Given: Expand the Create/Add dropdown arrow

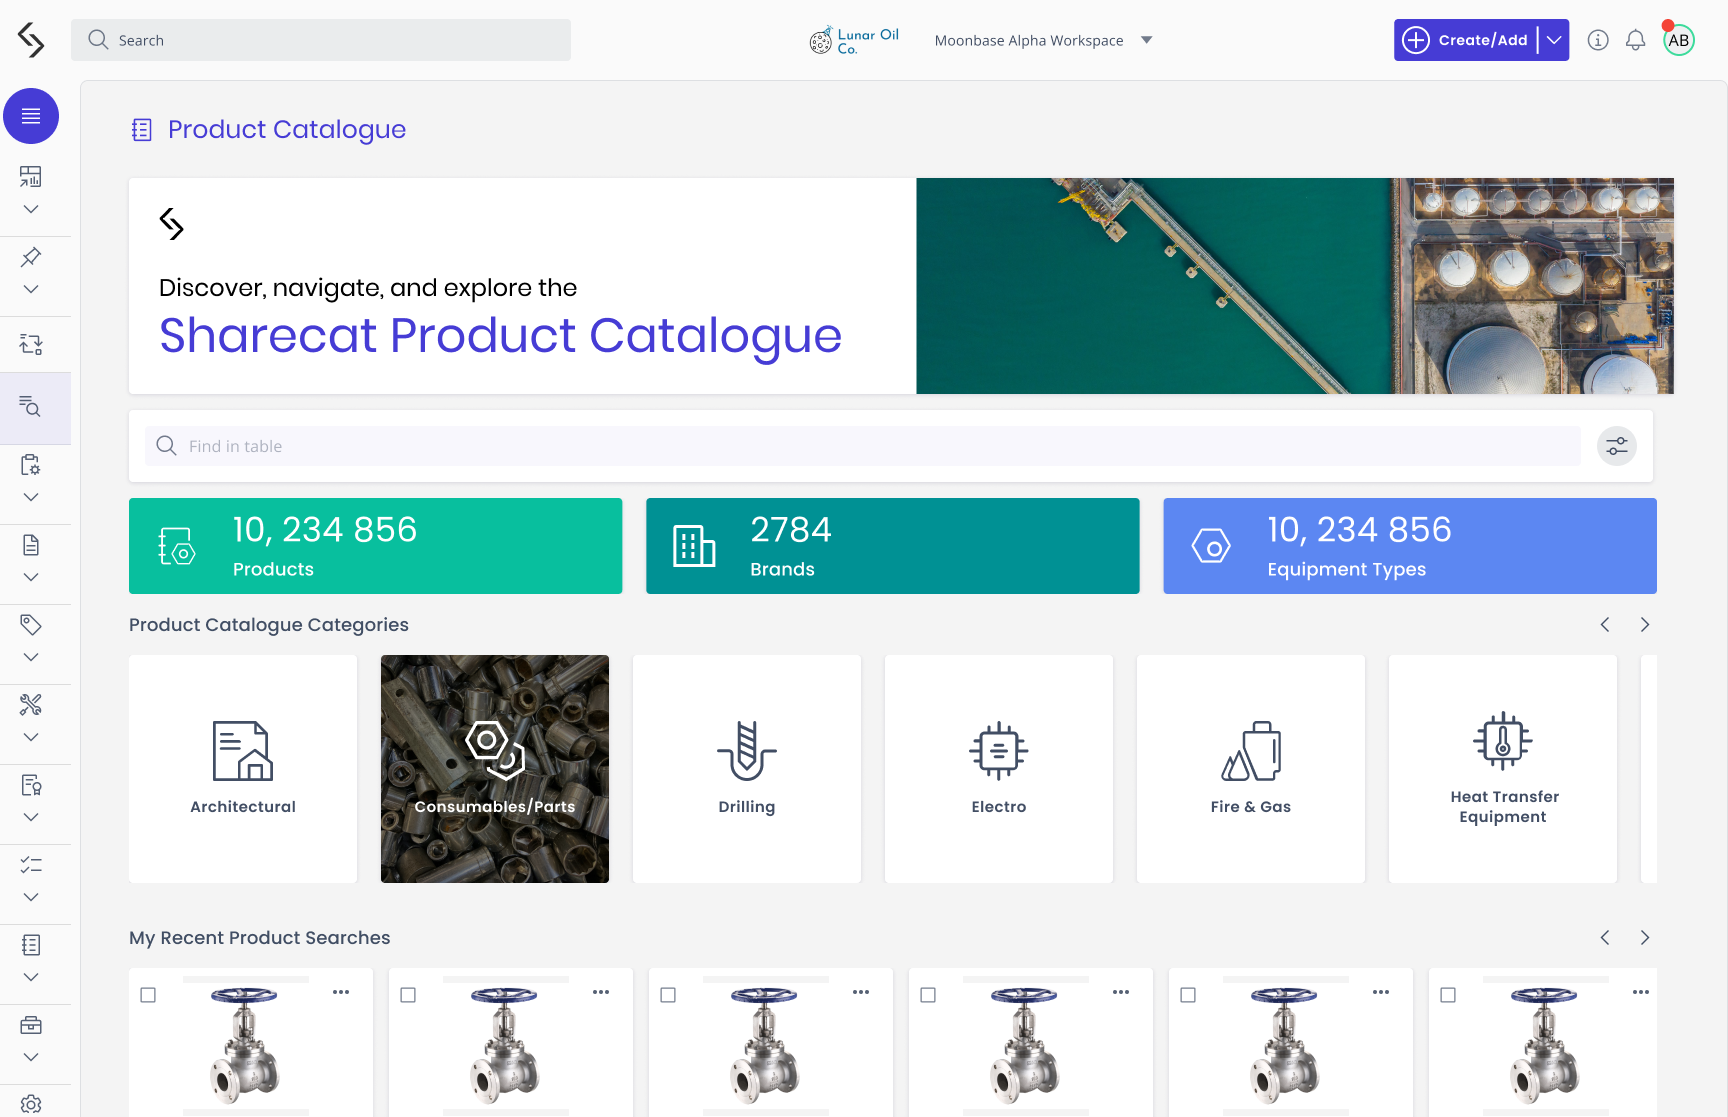Looking at the screenshot, I should pos(1554,40).
